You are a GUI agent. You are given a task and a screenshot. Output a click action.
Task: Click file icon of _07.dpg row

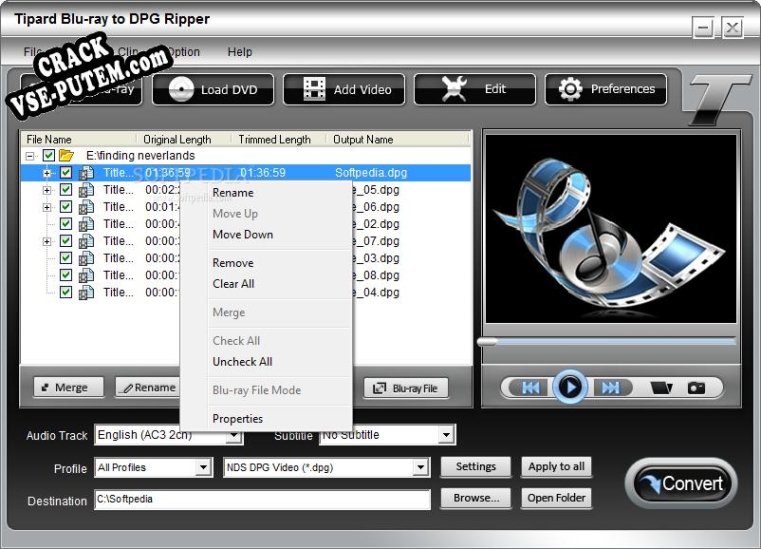point(86,241)
